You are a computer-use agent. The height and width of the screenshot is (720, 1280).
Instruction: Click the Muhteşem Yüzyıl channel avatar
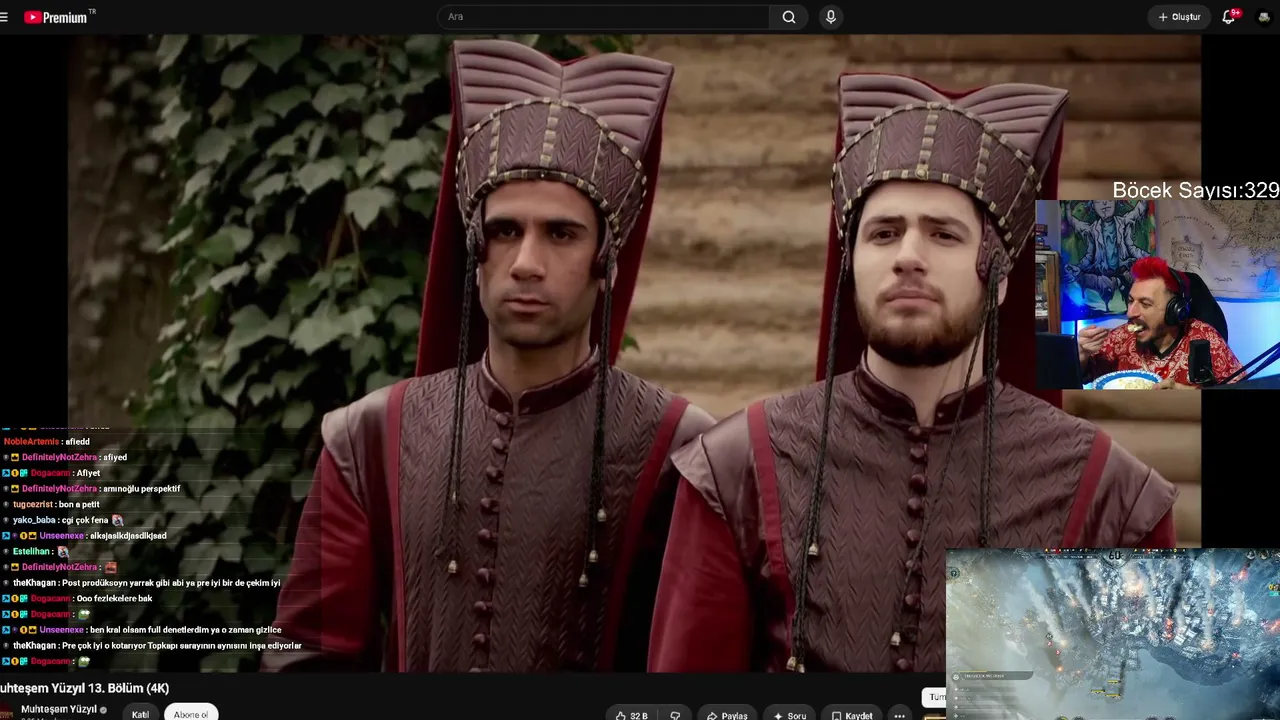click(x=5, y=712)
